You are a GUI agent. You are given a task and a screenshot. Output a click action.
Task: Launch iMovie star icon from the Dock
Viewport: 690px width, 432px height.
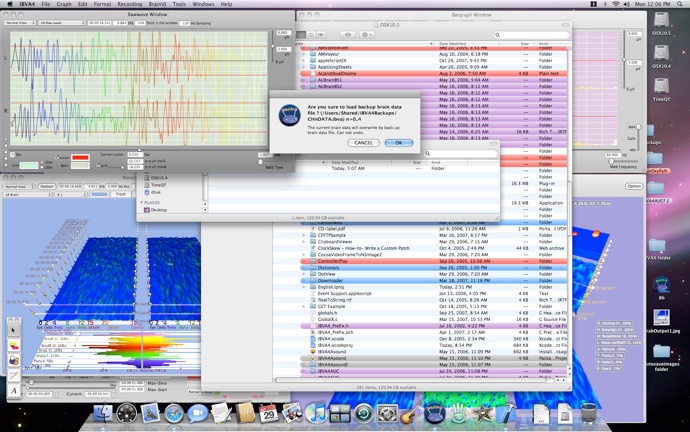pyautogui.click(x=482, y=414)
